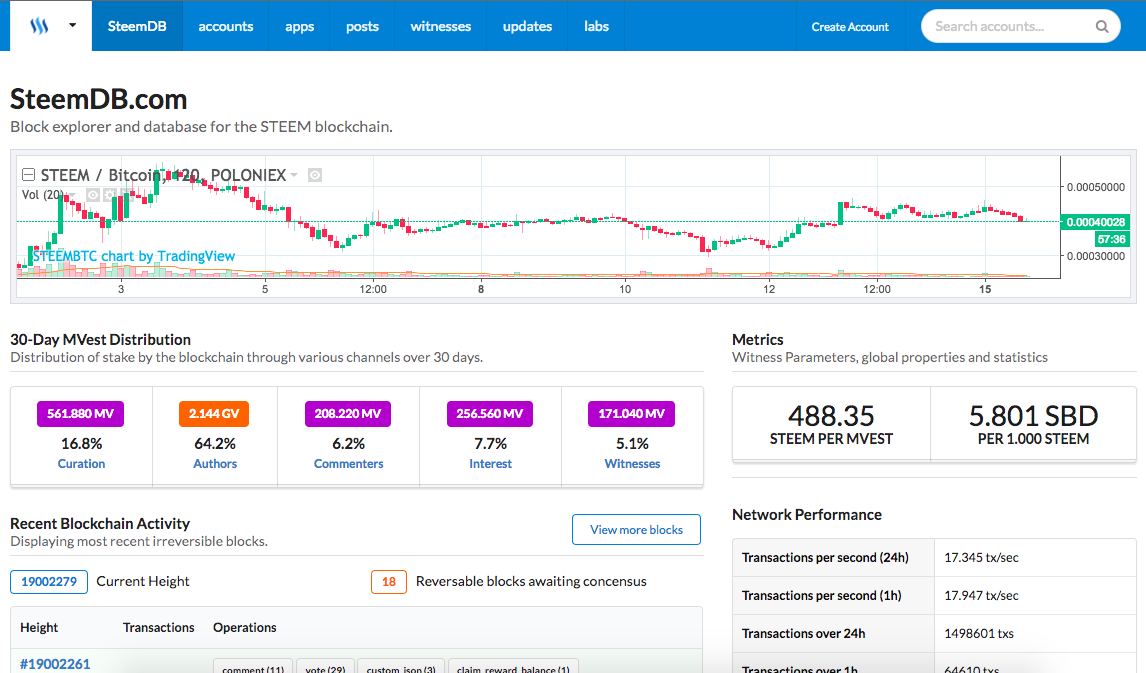Toggle visibility eye icon next to POLONIEX
Screen dimensions: 1146x673
tap(315, 175)
